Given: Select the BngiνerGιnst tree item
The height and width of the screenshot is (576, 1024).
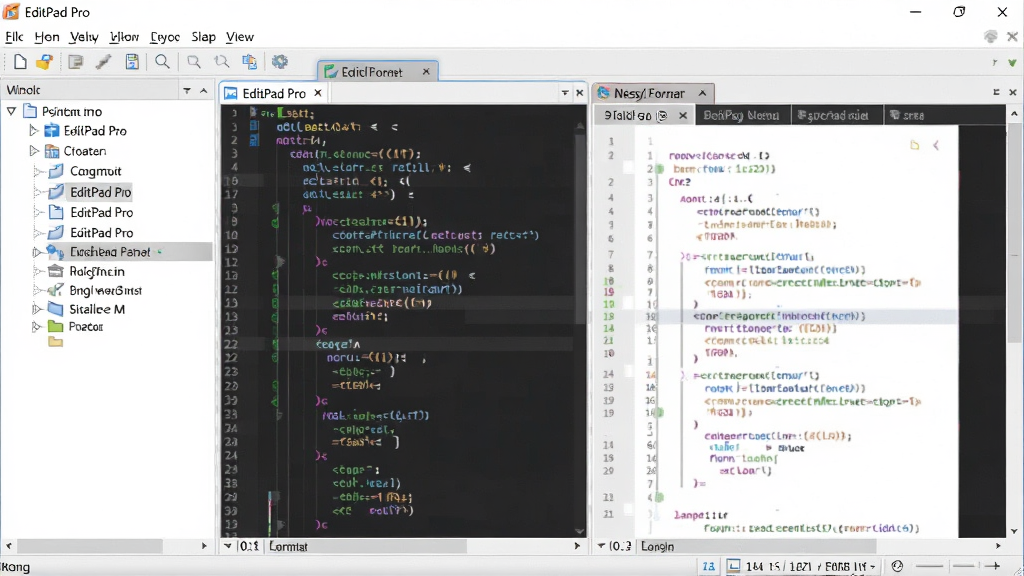Looking at the screenshot, I should coord(105,290).
